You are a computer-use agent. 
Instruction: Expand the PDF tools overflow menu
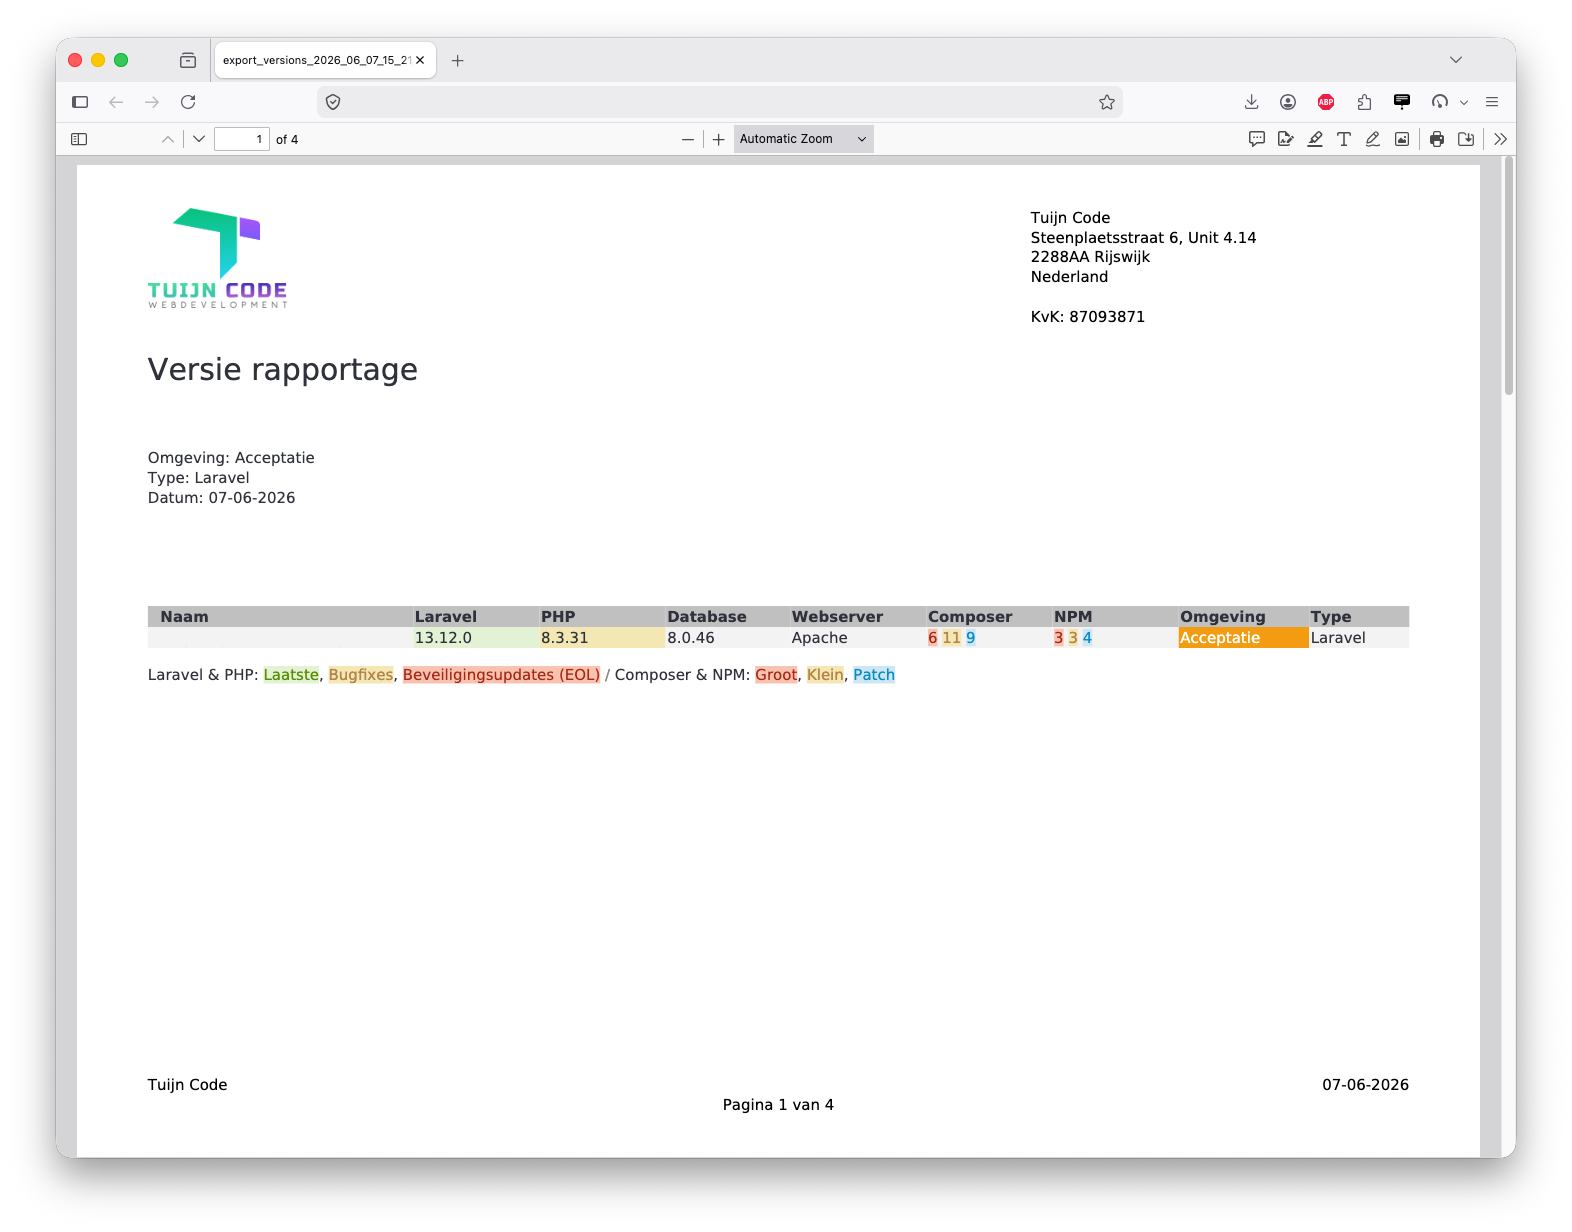pyautogui.click(x=1500, y=139)
